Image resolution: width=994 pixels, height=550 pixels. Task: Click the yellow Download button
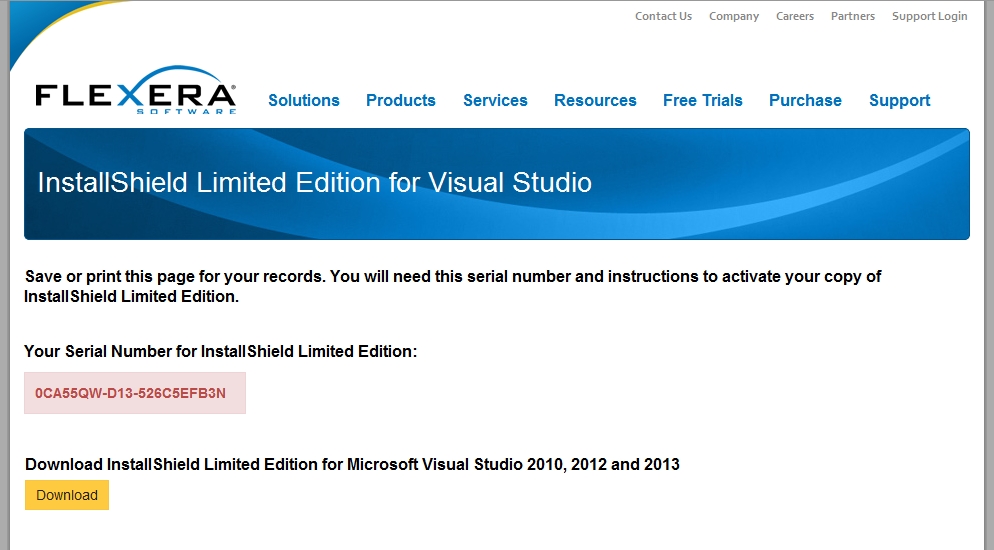pos(67,495)
